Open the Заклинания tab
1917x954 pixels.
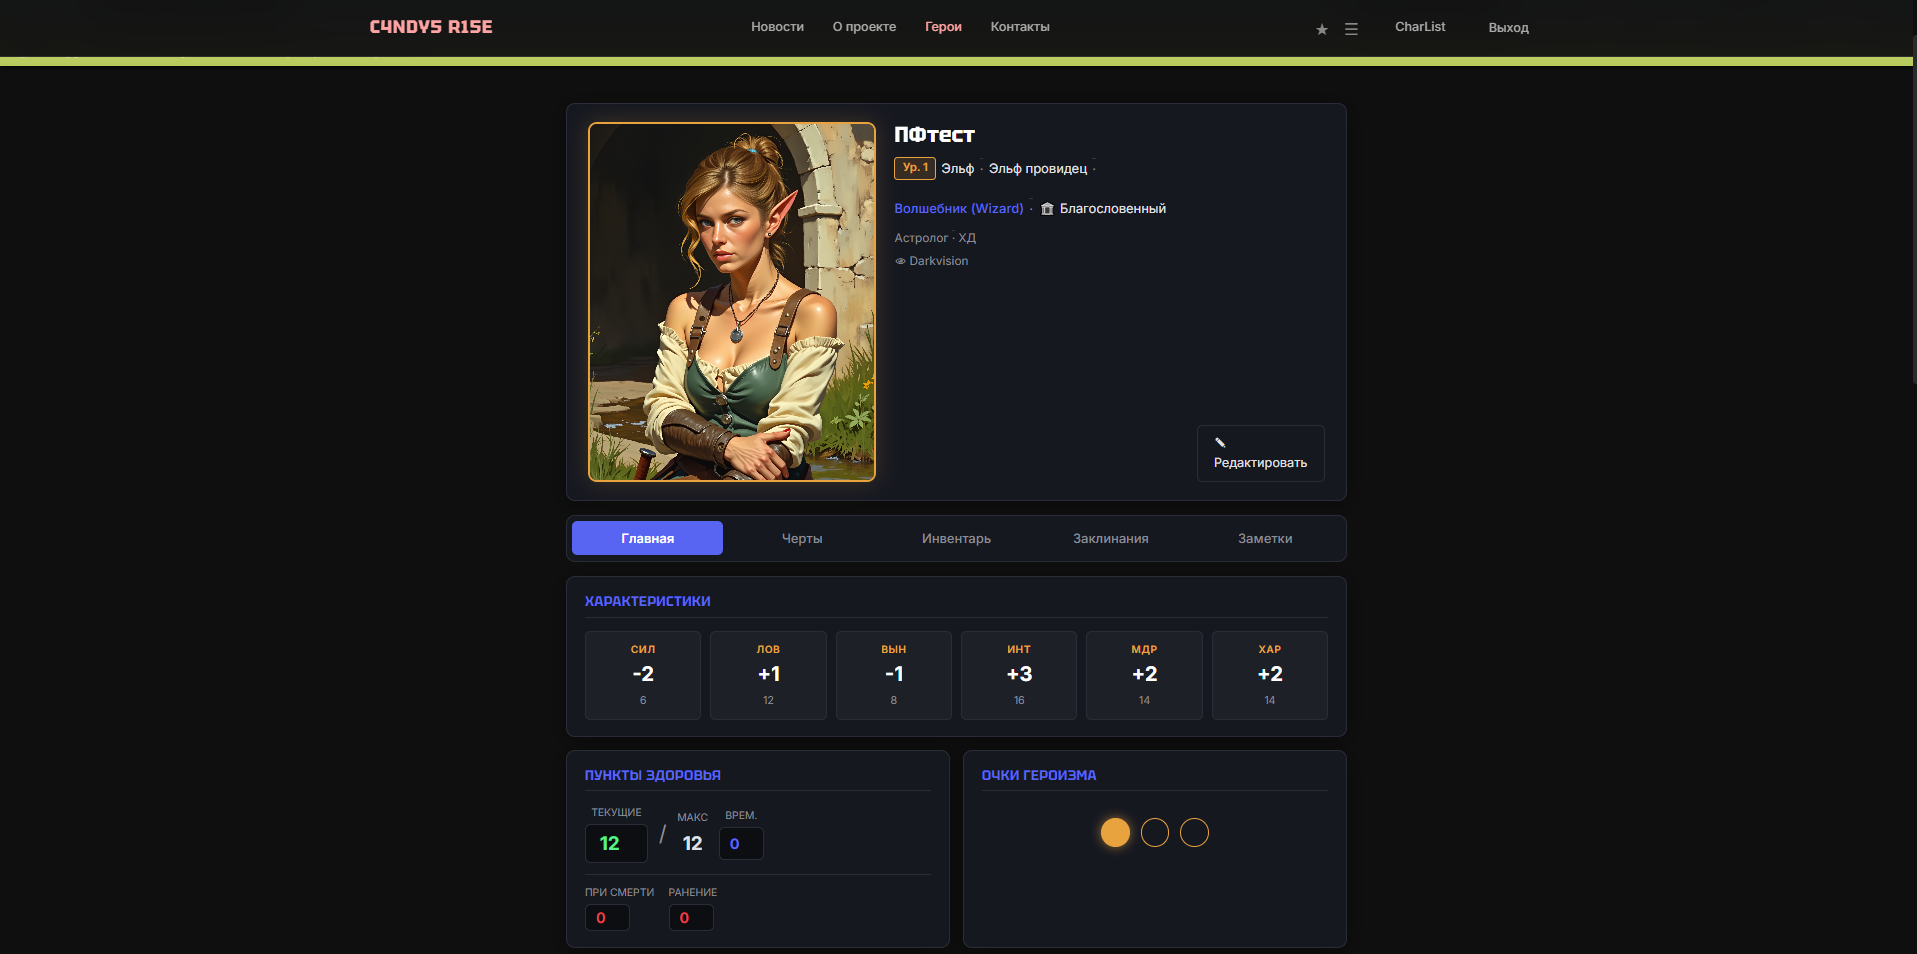point(1111,538)
